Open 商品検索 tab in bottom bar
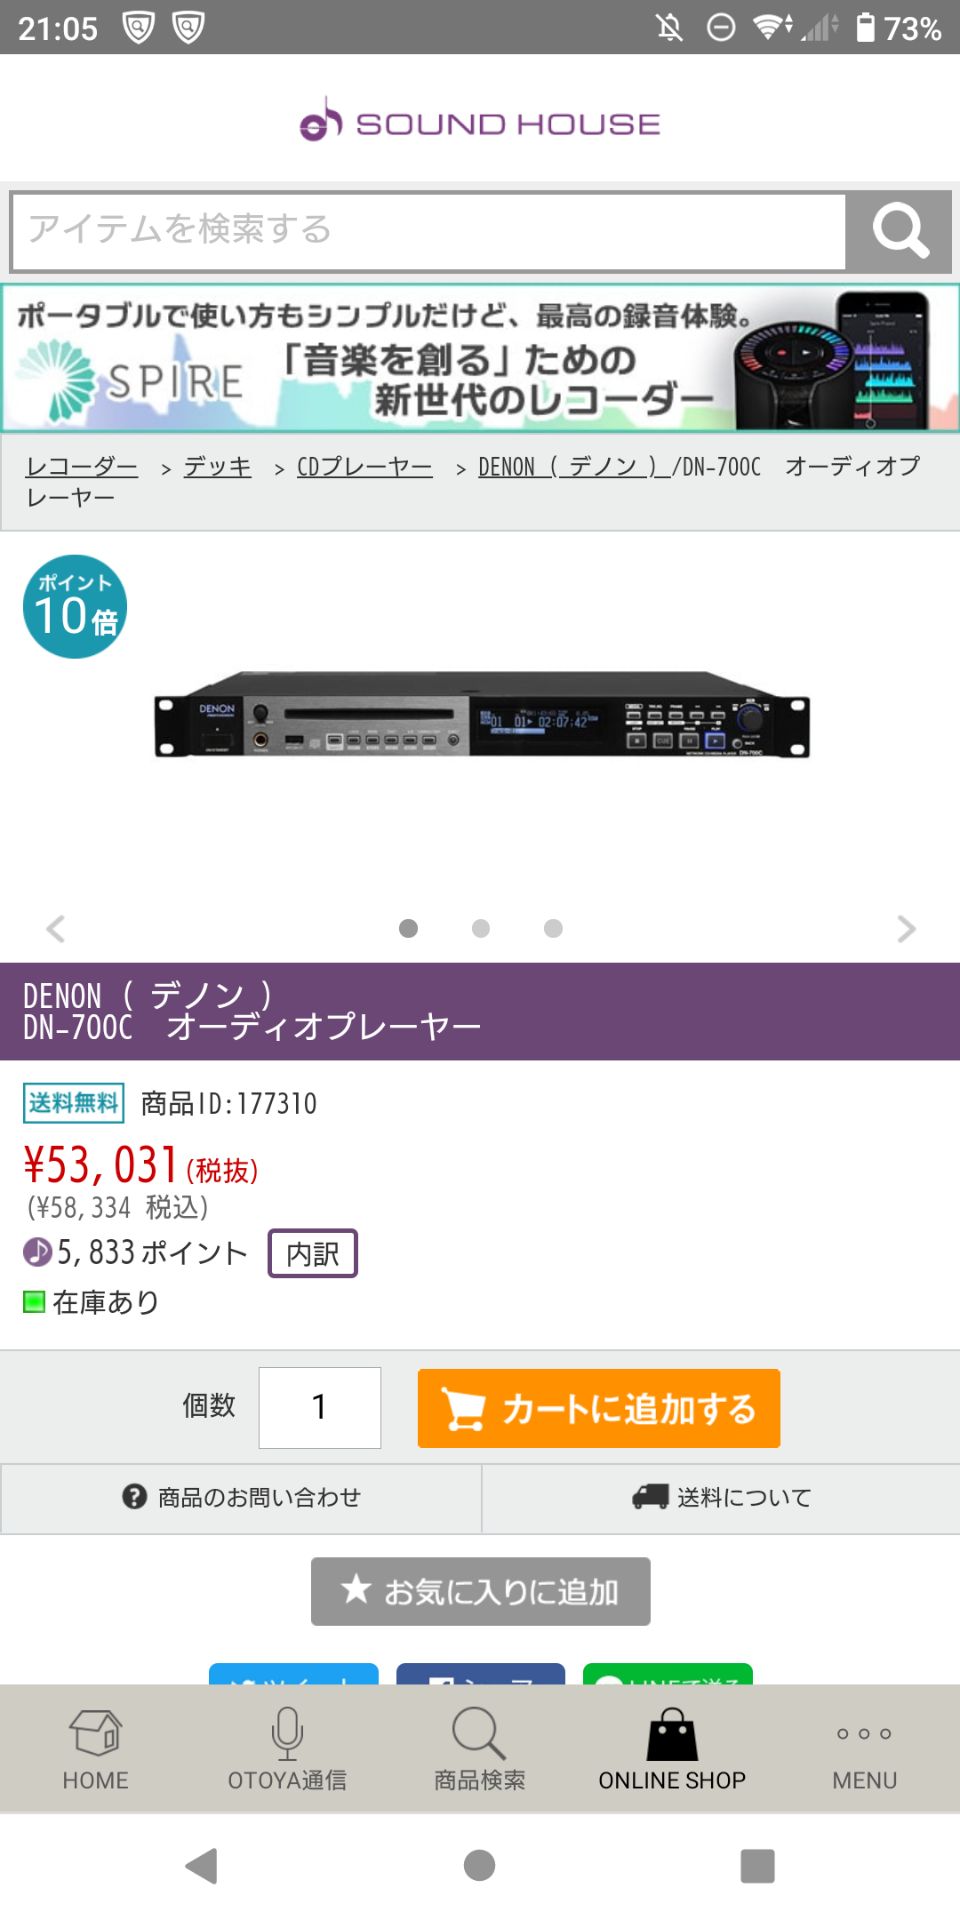This screenshot has height=1920, width=960. pyautogui.click(x=479, y=1750)
